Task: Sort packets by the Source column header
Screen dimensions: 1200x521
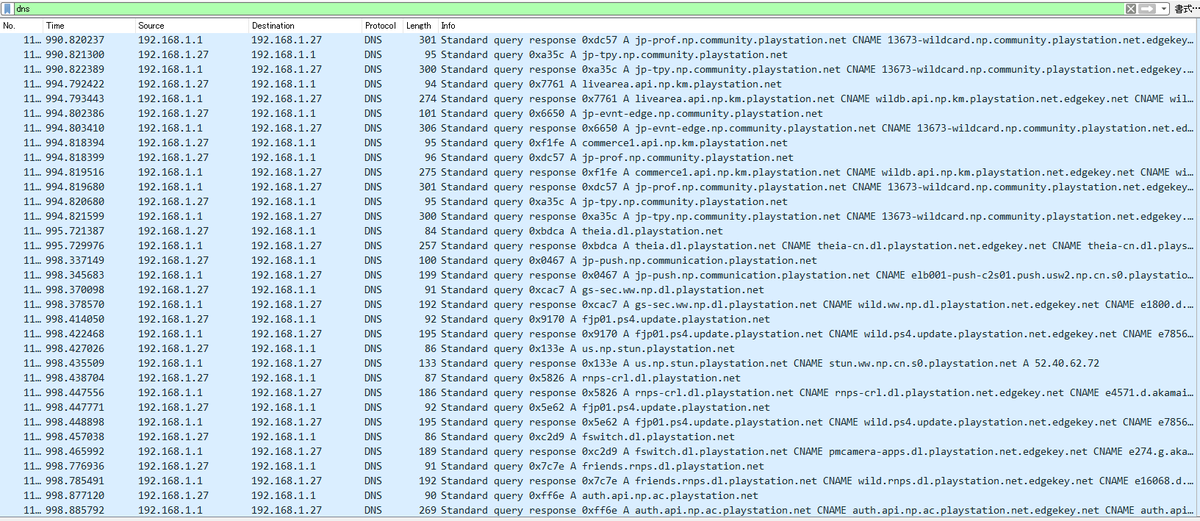Action: pos(191,24)
